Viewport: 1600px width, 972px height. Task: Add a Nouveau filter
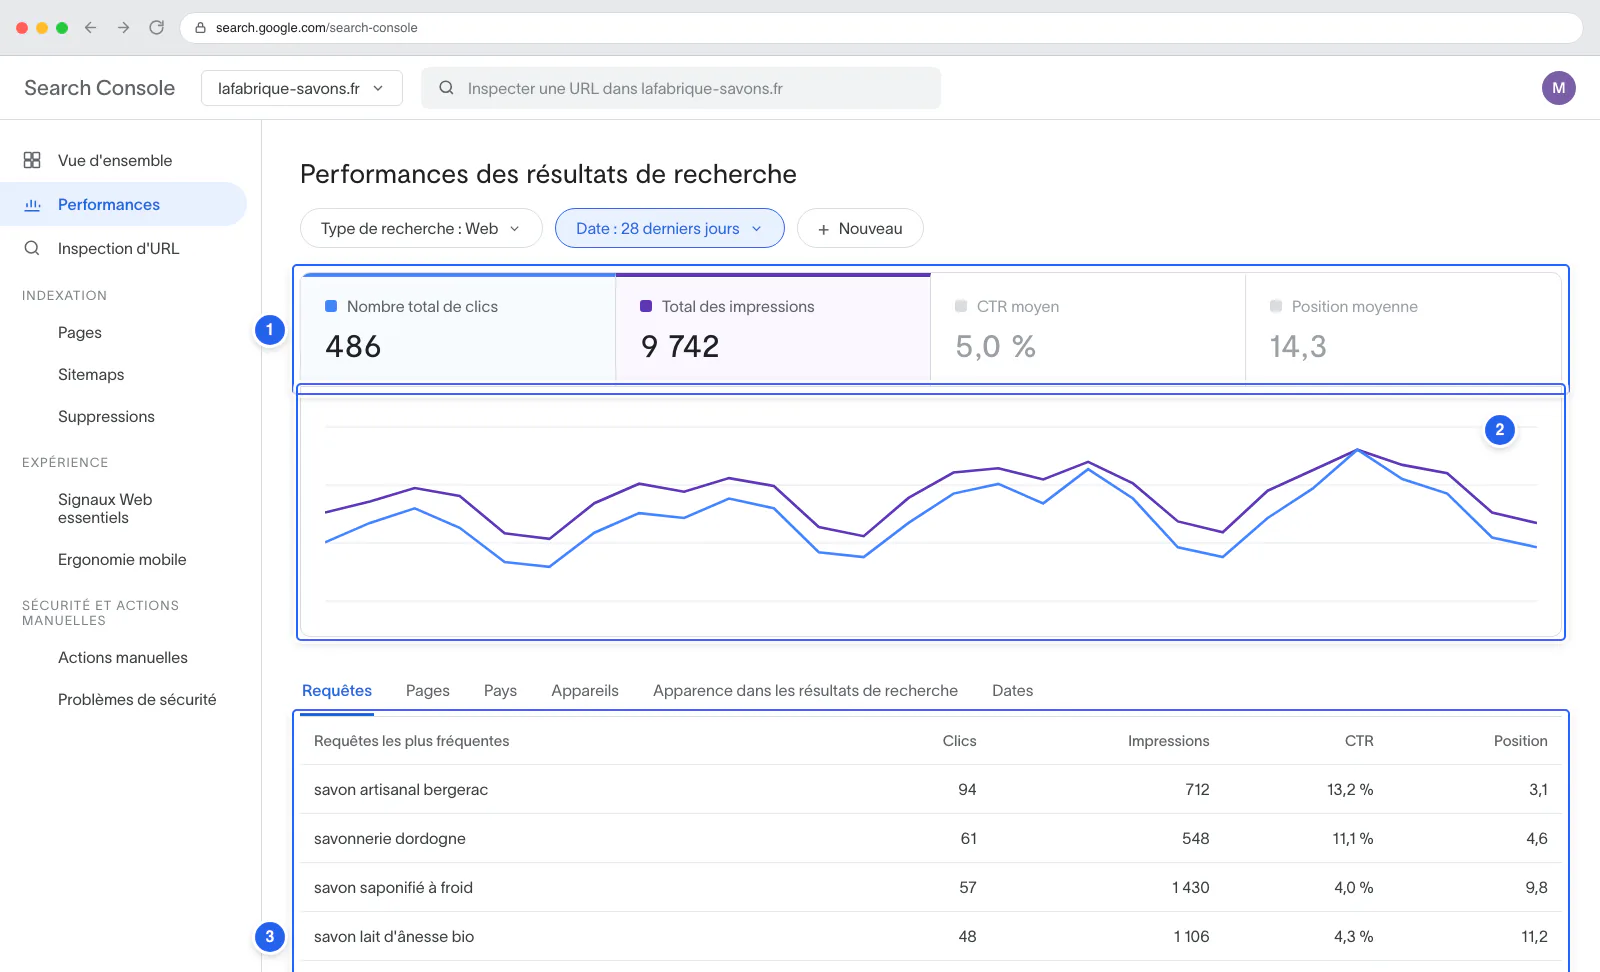coord(860,228)
